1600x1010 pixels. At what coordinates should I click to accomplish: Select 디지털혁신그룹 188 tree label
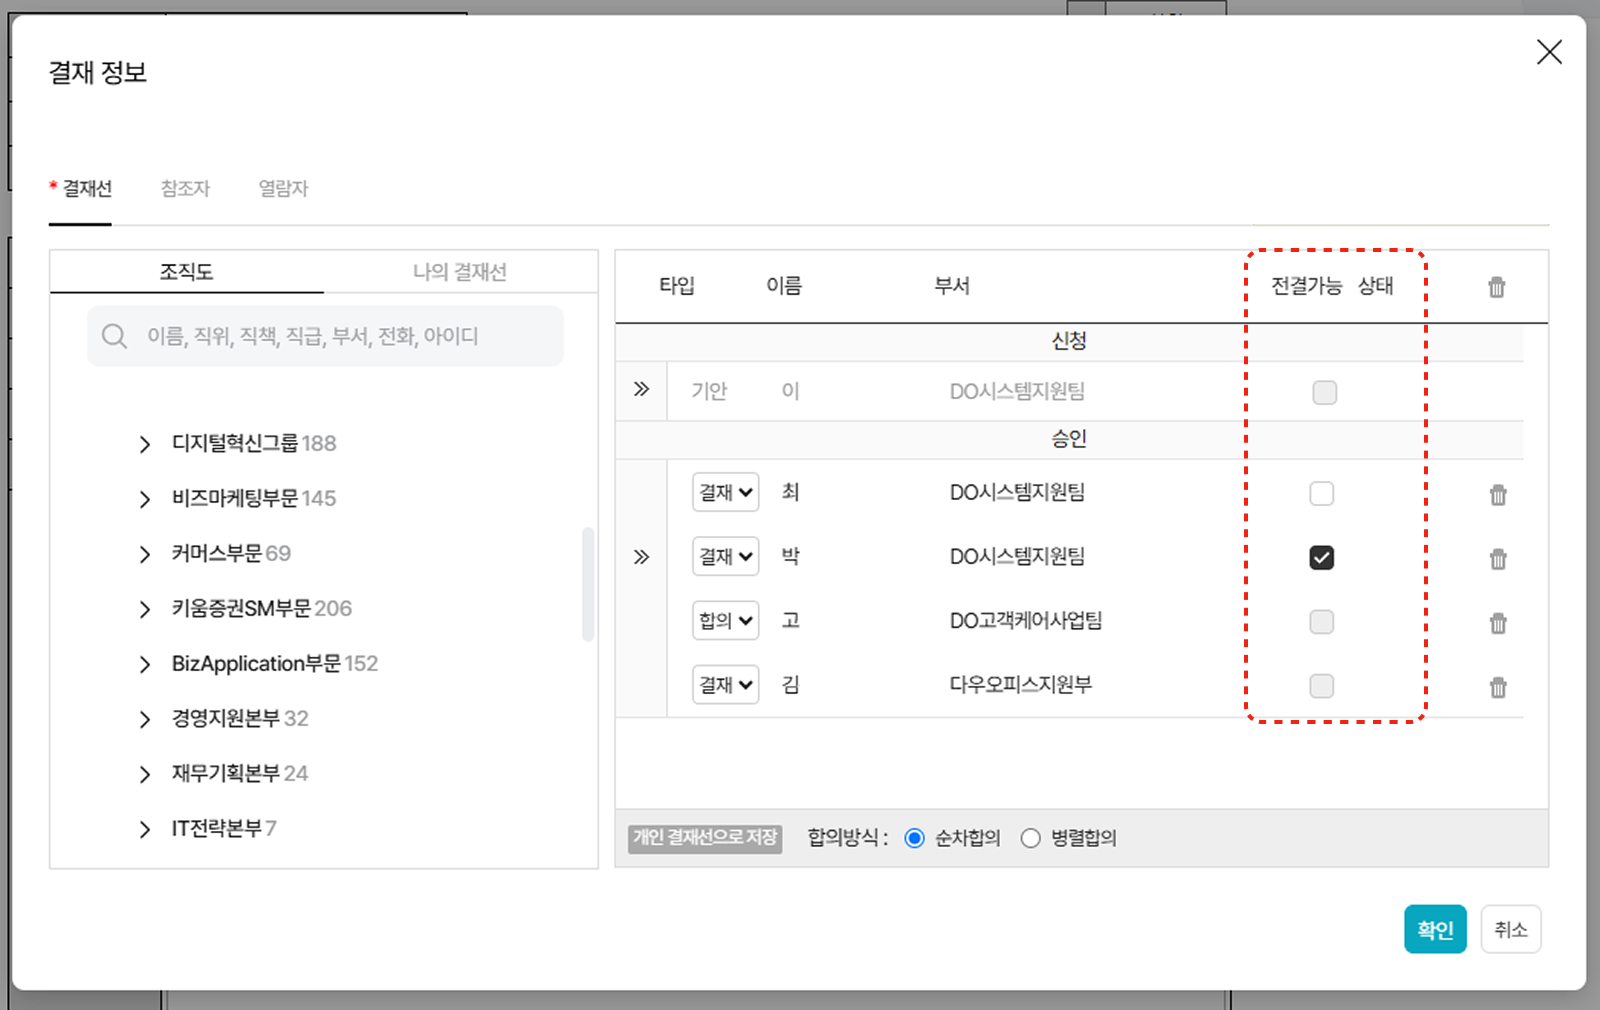(254, 443)
